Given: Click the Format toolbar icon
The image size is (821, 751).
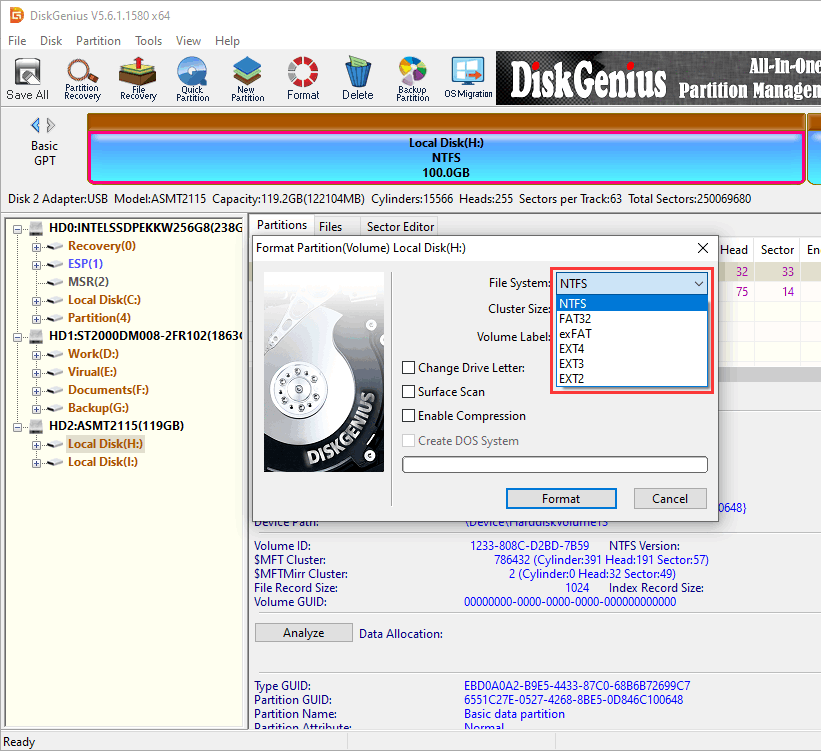Looking at the screenshot, I should [x=303, y=79].
